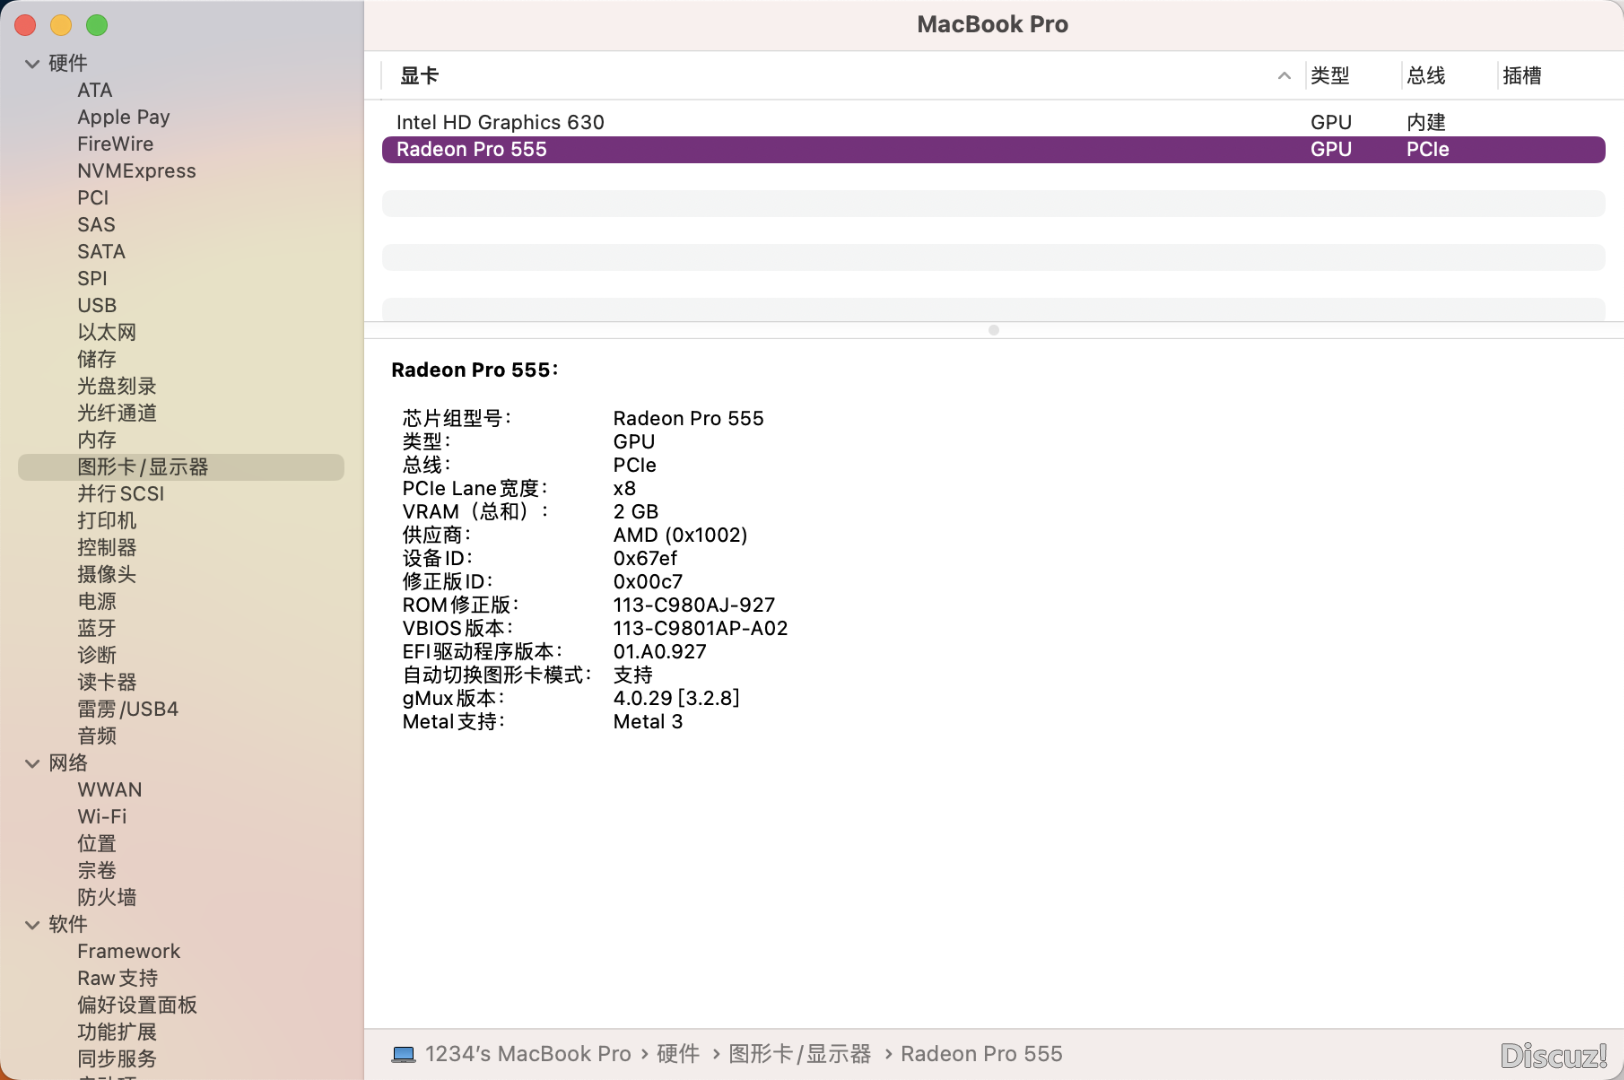Click 图形卡/显示器 in path bar

800,1054
